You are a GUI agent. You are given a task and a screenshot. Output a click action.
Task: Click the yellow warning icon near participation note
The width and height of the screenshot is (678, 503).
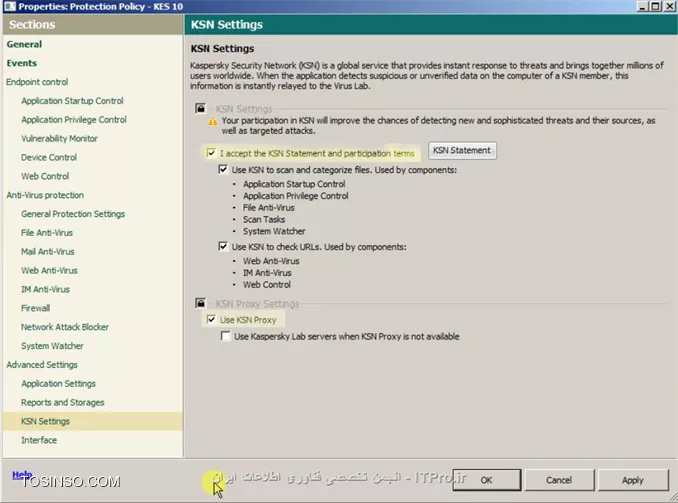tap(213, 122)
